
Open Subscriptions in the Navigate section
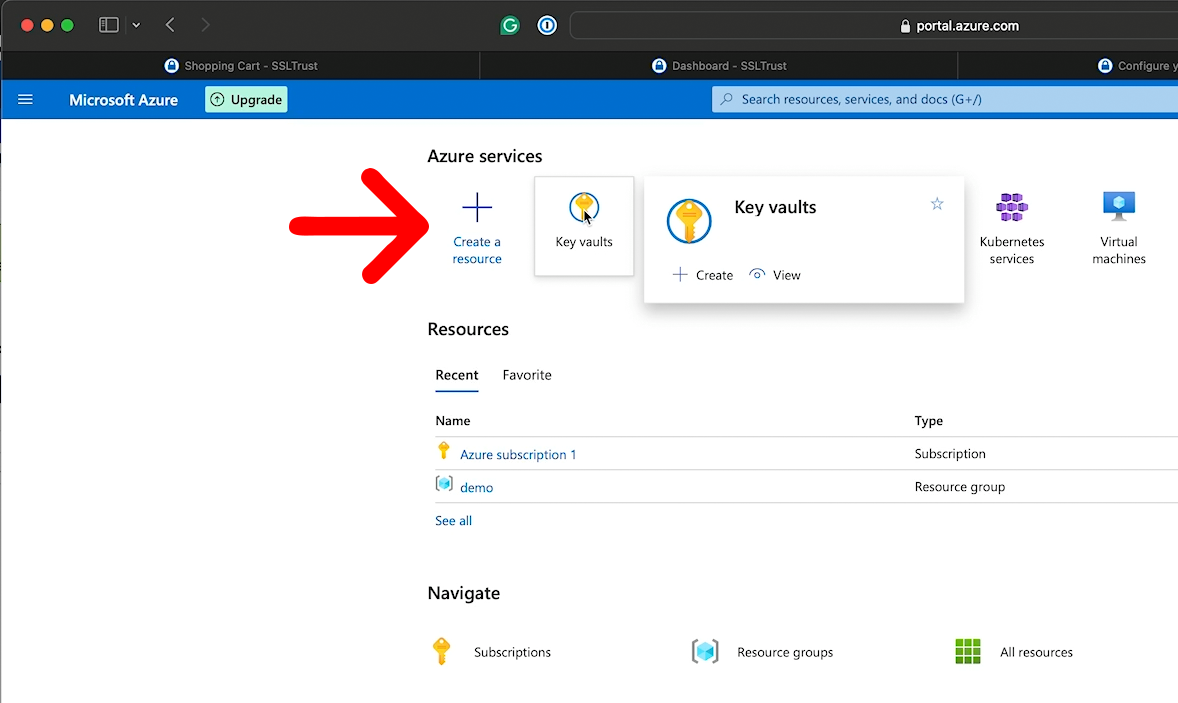(512, 651)
